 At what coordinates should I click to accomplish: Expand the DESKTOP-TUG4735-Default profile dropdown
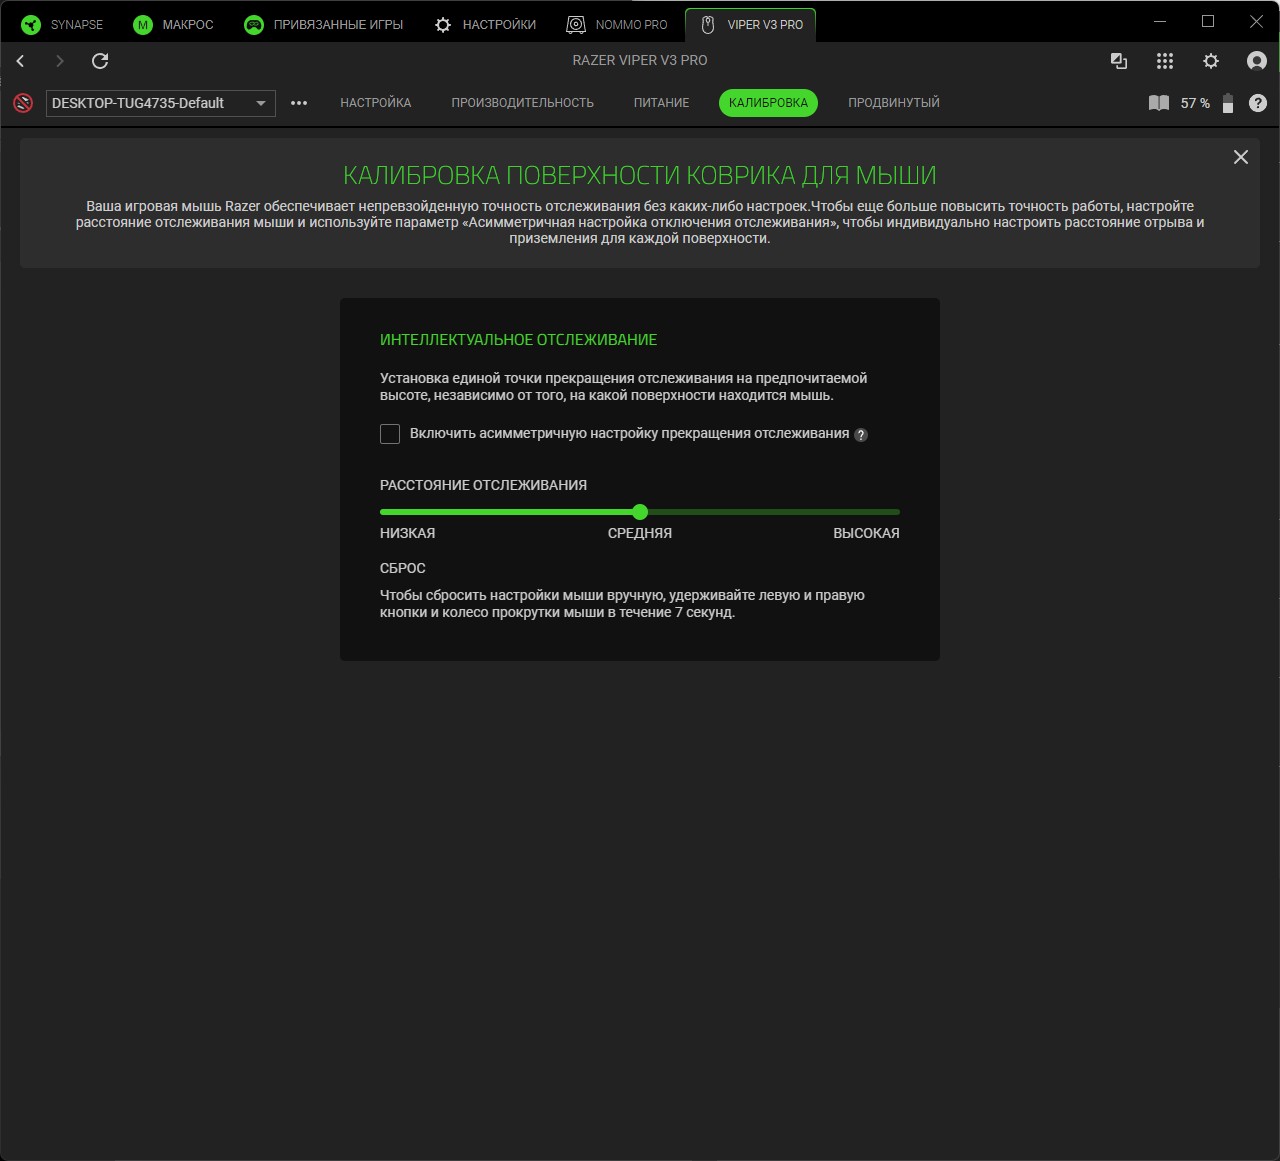[x=161, y=103]
